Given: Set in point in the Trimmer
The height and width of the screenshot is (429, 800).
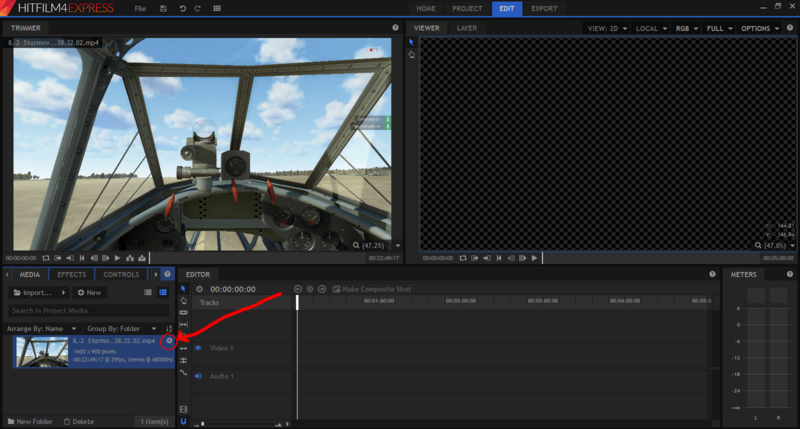Looking at the screenshot, I should (x=58, y=258).
